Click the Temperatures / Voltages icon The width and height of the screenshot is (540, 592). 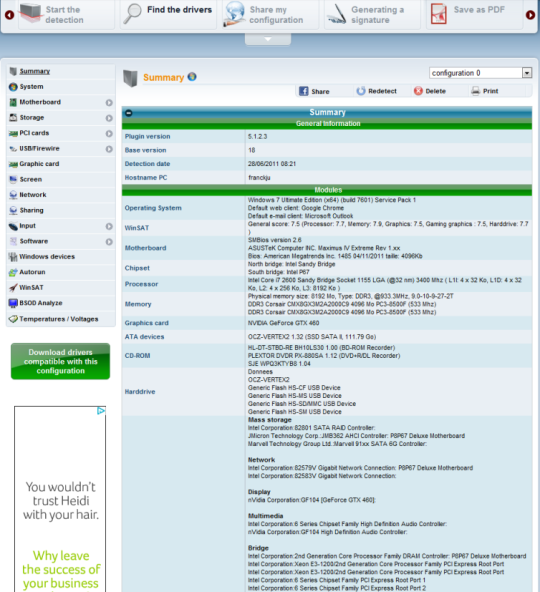point(13,319)
